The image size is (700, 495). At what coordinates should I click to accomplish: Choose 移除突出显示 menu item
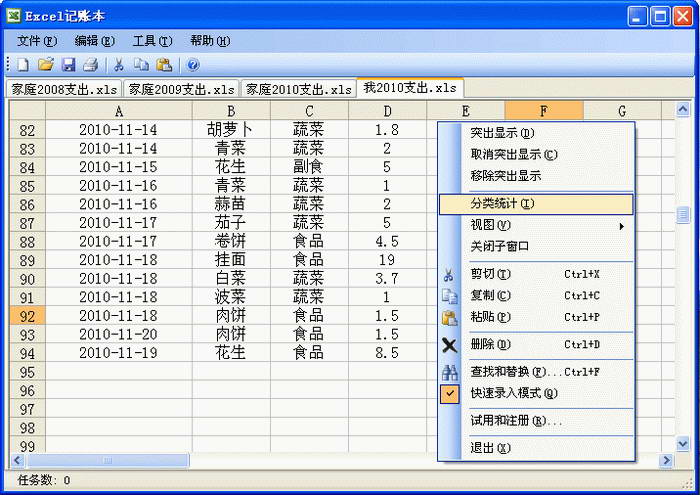[536, 176]
